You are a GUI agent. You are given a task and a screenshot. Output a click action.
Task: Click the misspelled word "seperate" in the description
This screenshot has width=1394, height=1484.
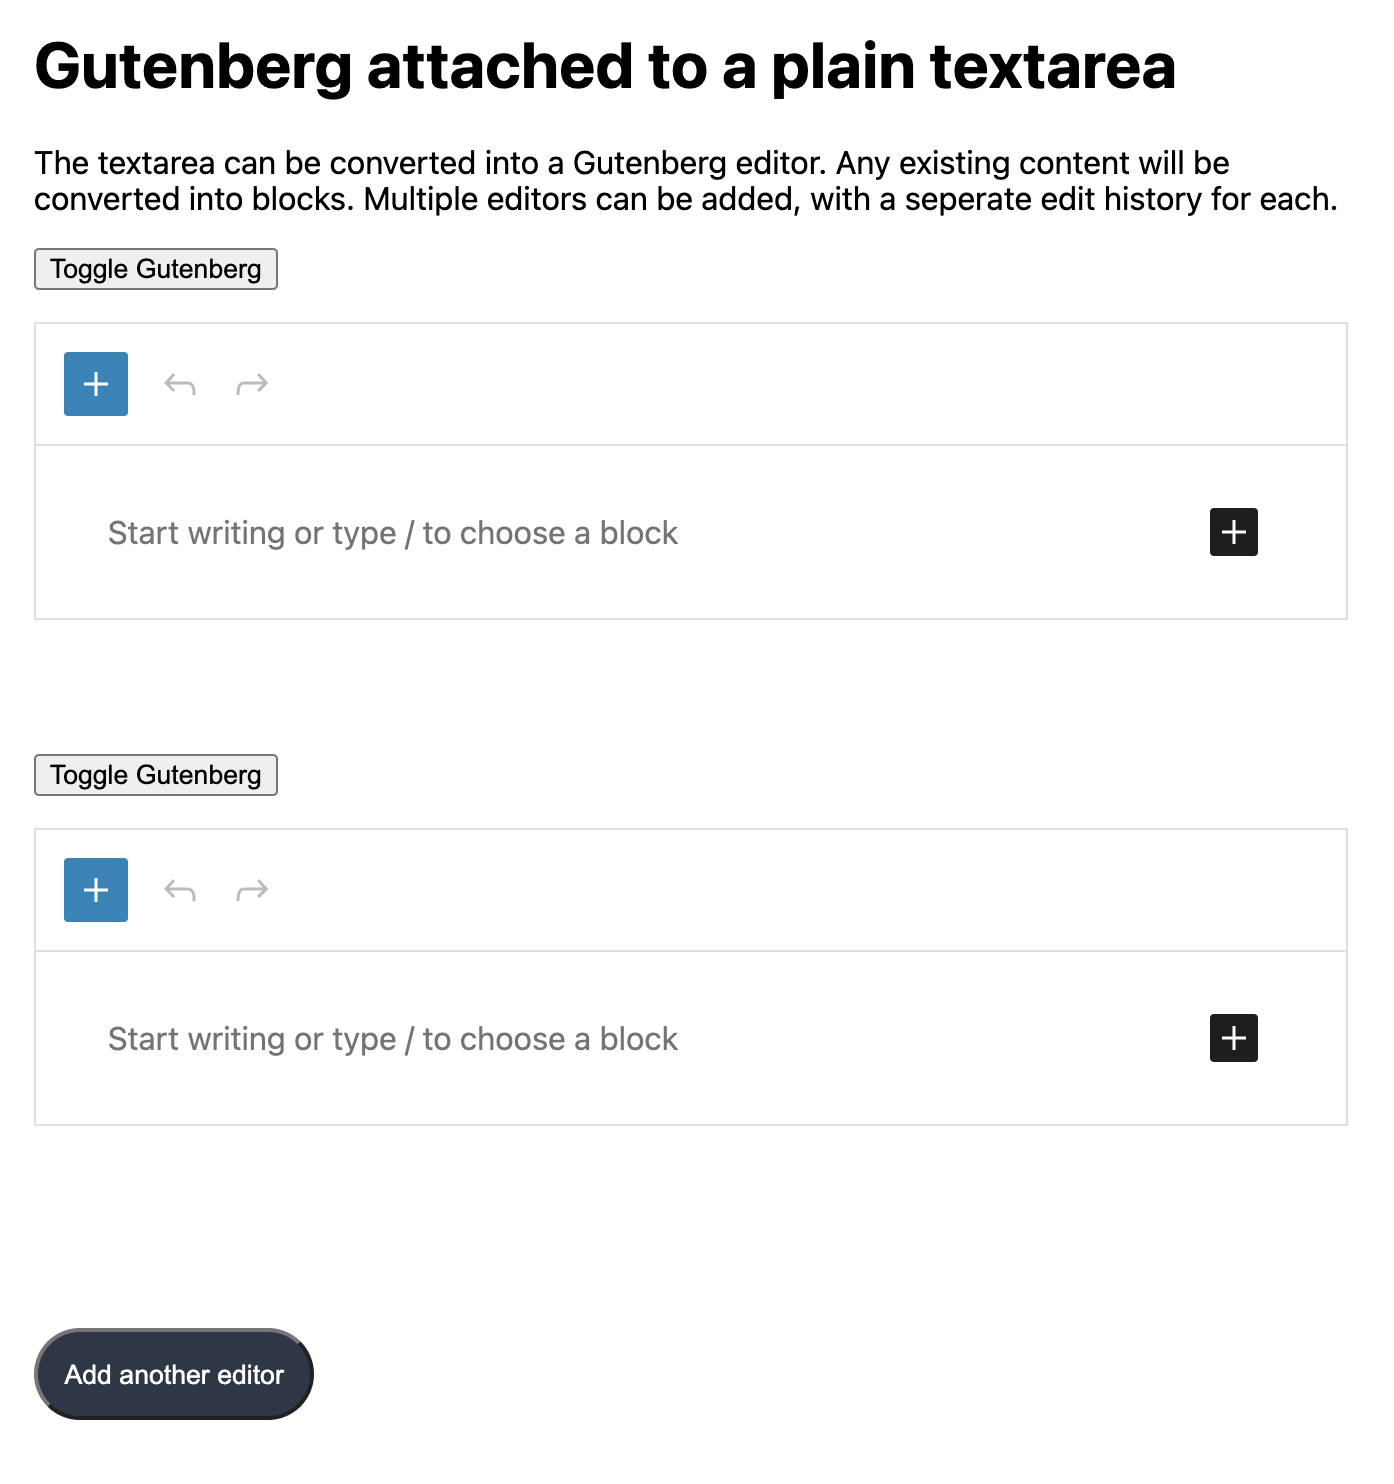(967, 199)
